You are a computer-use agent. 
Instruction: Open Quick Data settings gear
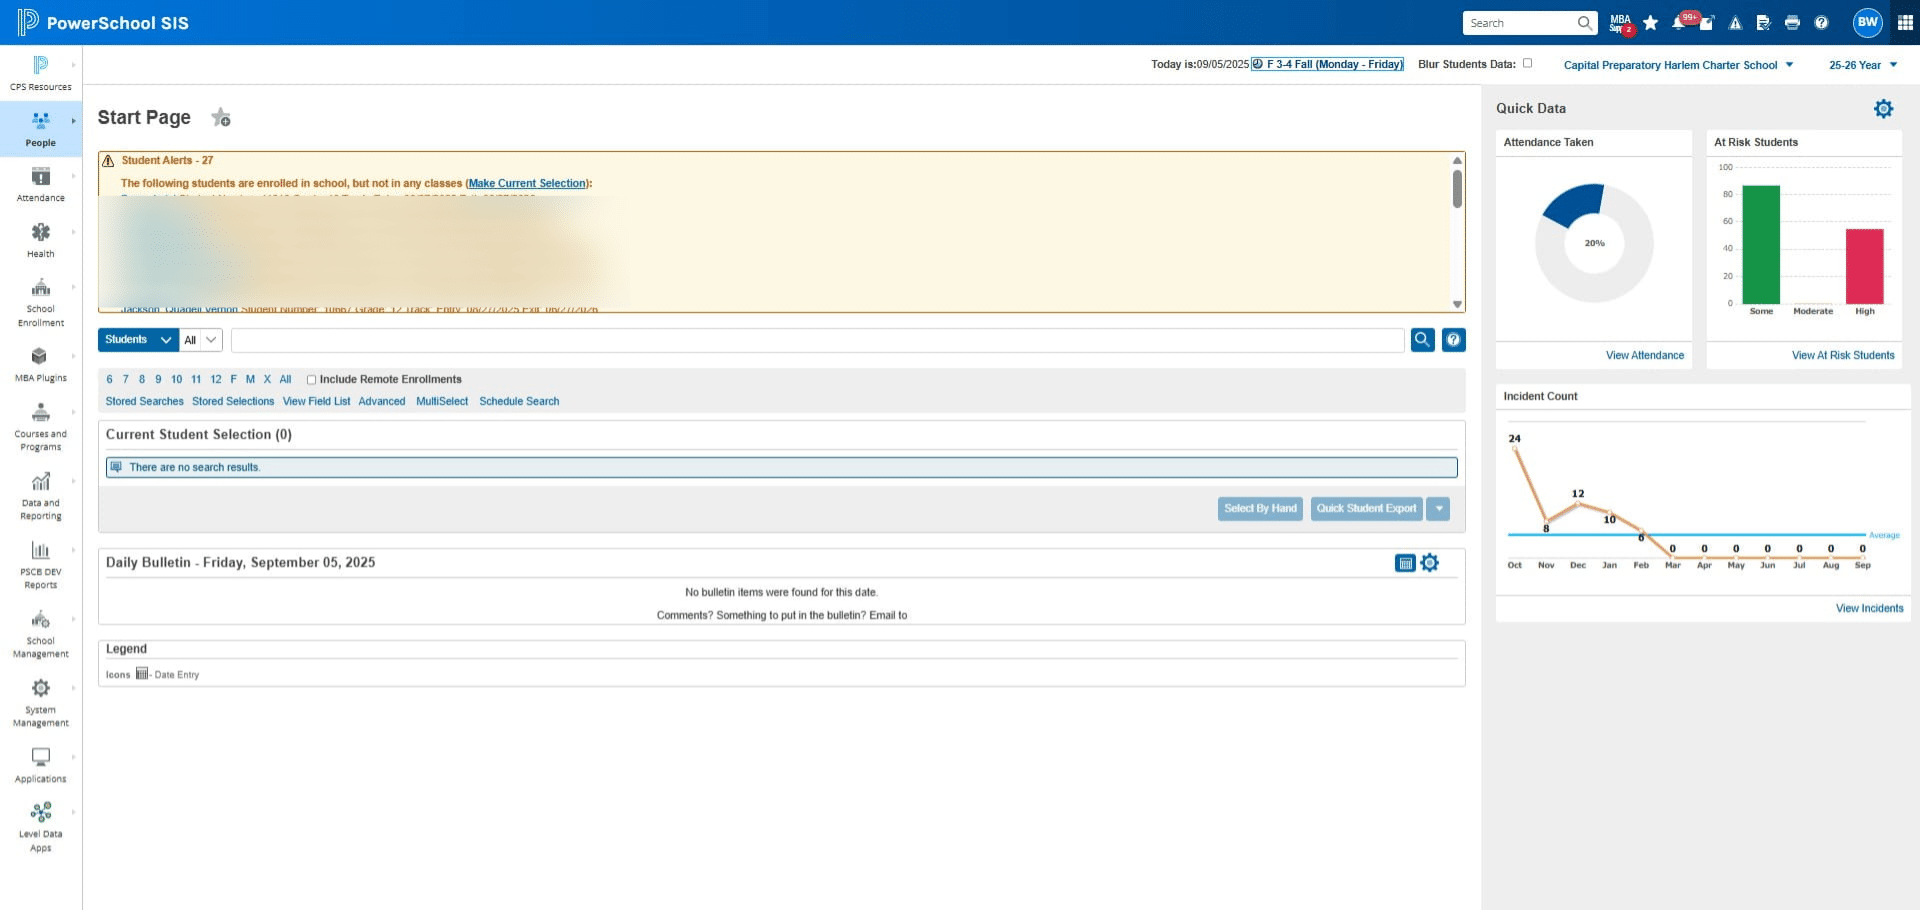[1883, 109]
